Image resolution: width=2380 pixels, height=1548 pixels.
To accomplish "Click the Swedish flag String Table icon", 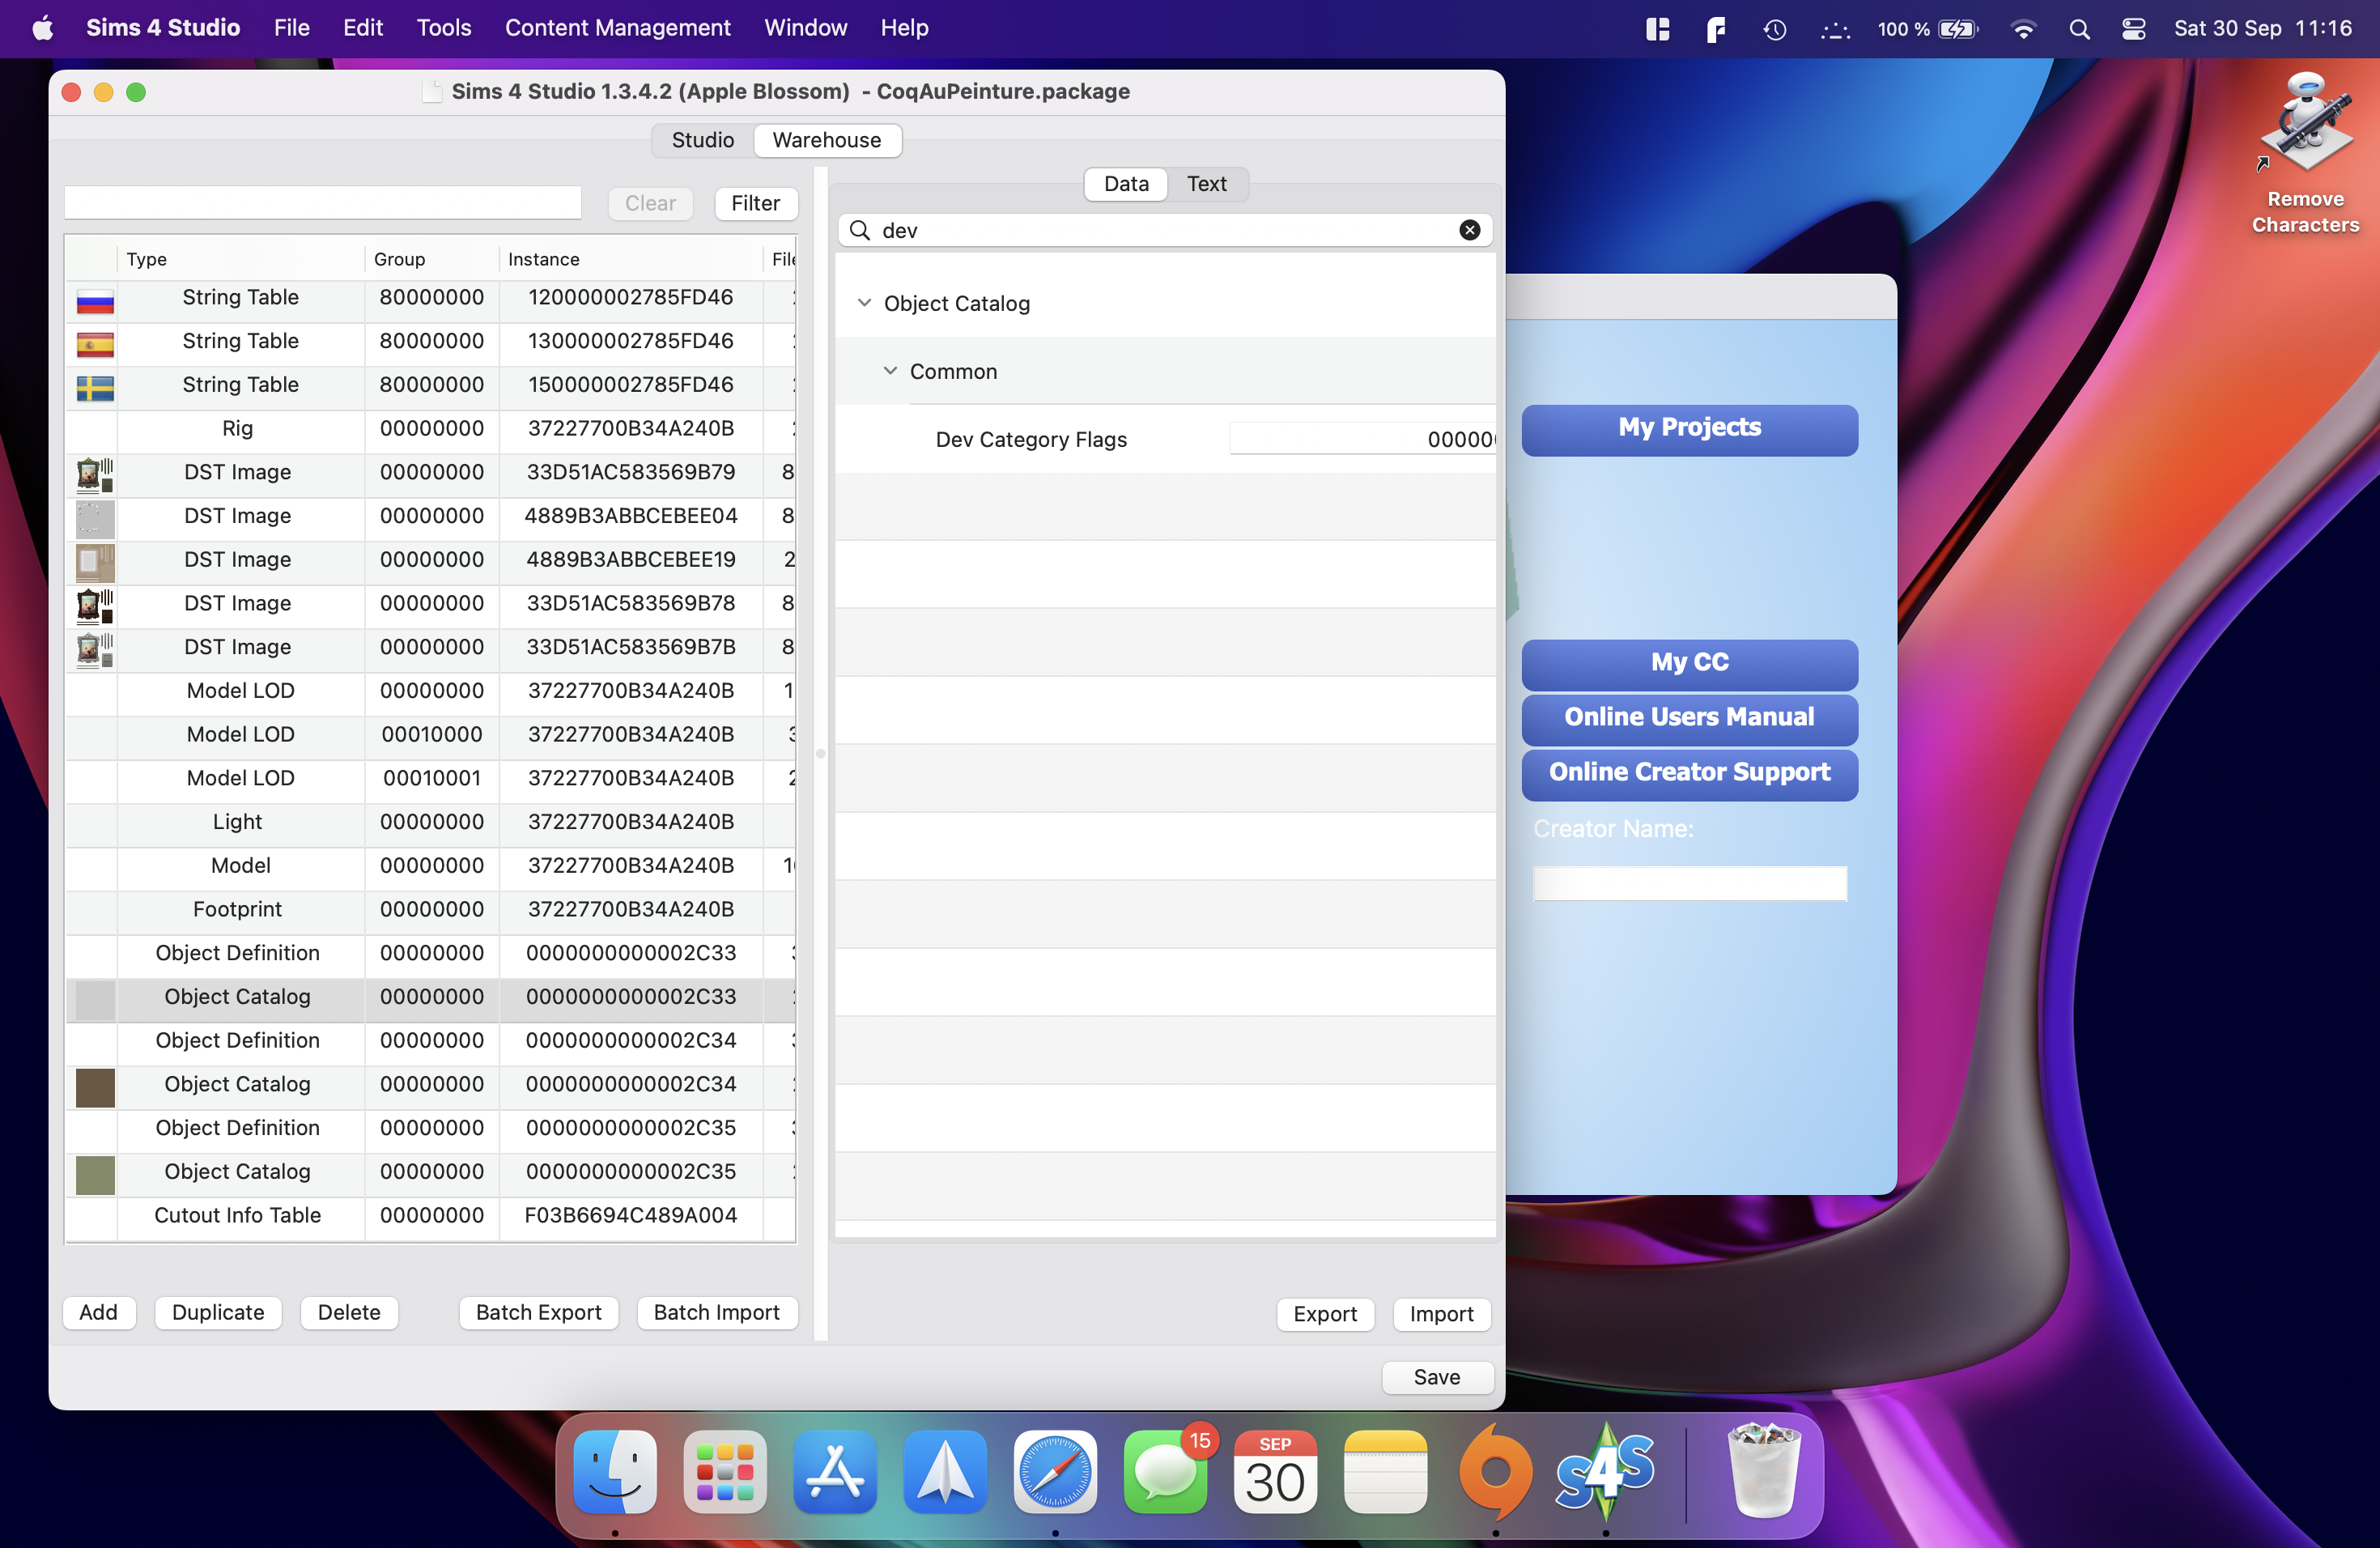I will pos(95,387).
